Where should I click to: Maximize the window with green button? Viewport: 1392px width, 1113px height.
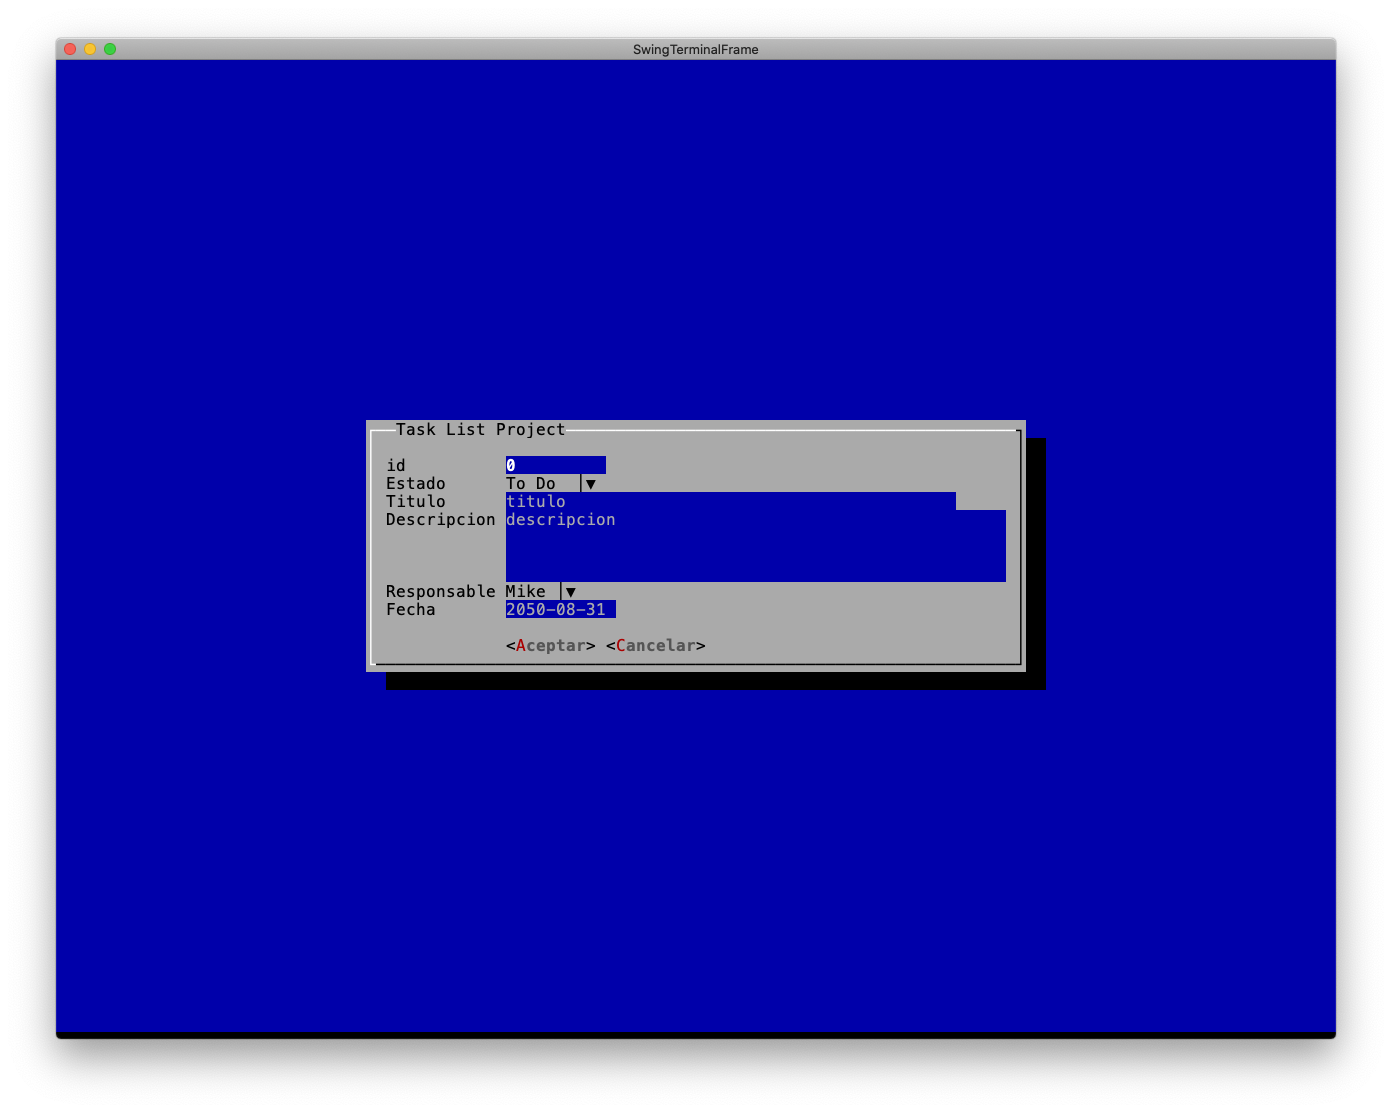110,49
